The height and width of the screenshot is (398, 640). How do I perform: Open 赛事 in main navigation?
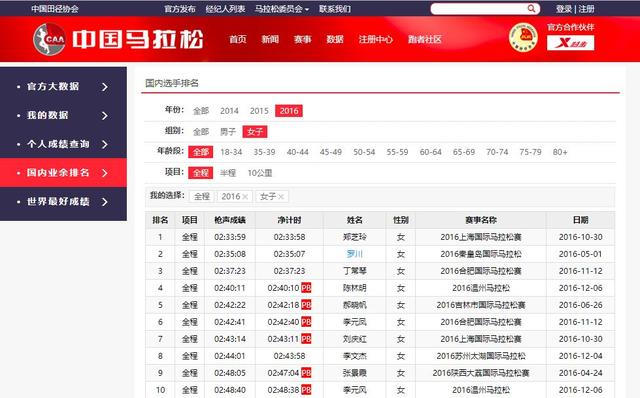[302, 39]
